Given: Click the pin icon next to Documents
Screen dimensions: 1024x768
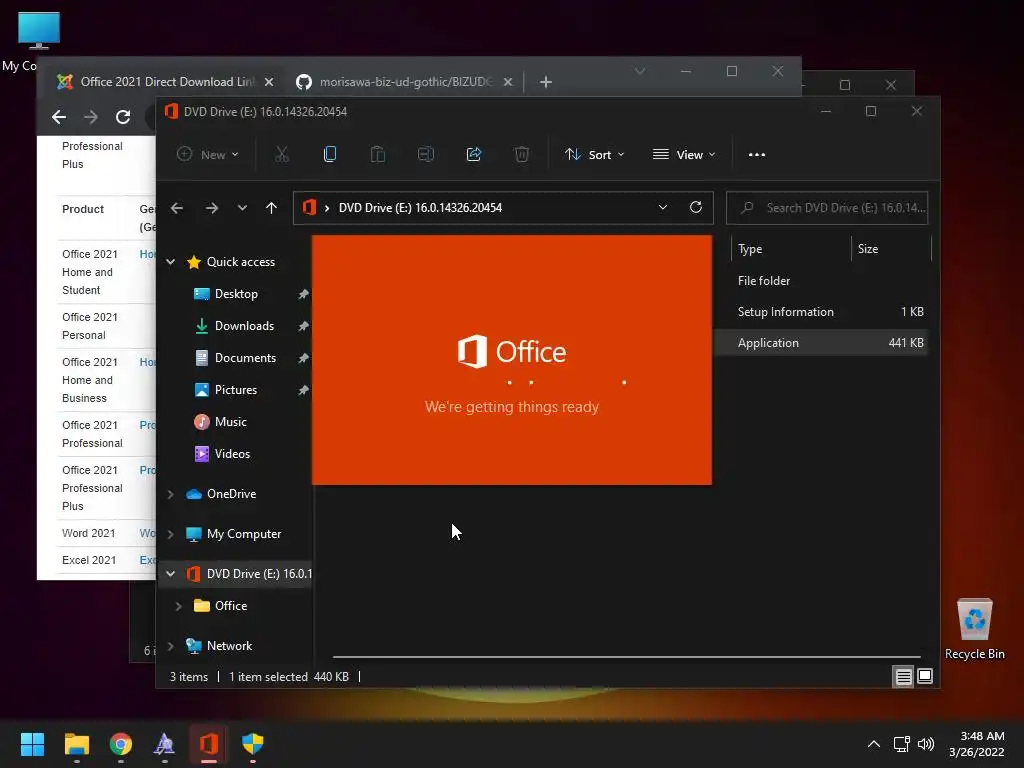Looking at the screenshot, I should 303,358.
